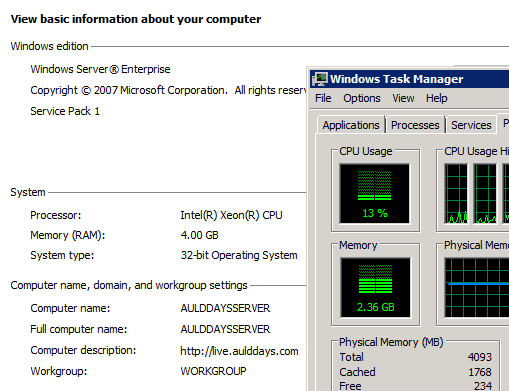509x391 pixels.
Task: Click the System section header
Action: 28,192
